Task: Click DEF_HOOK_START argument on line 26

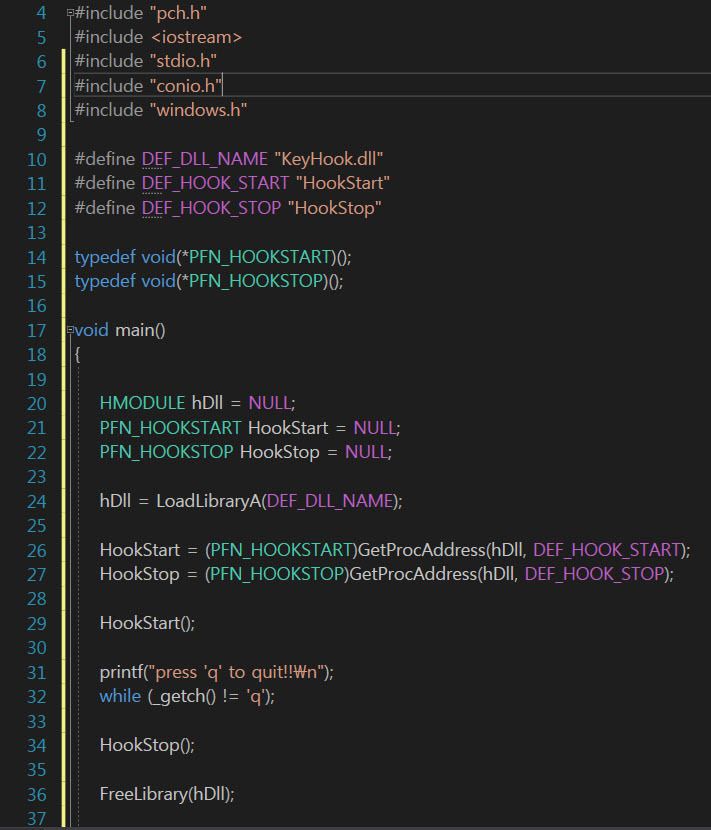Action: click(x=607, y=550)
